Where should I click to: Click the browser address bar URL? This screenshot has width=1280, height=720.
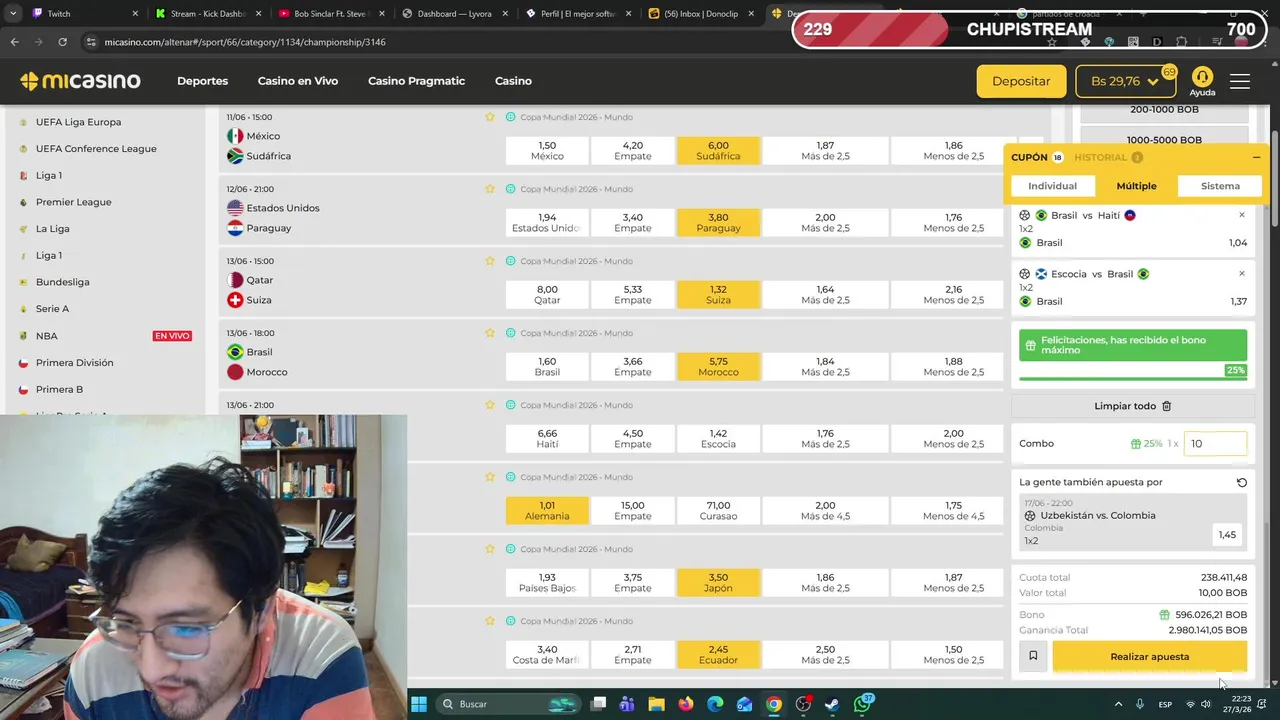pyautogui.click(x=245, y=42)
